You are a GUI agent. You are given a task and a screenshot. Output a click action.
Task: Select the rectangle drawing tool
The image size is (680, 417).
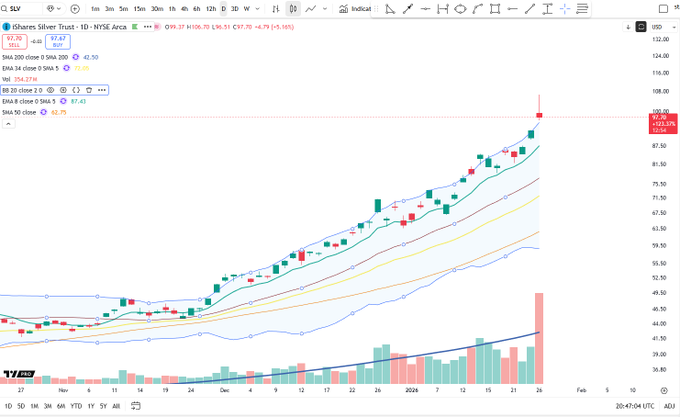(x=495, y=9)
